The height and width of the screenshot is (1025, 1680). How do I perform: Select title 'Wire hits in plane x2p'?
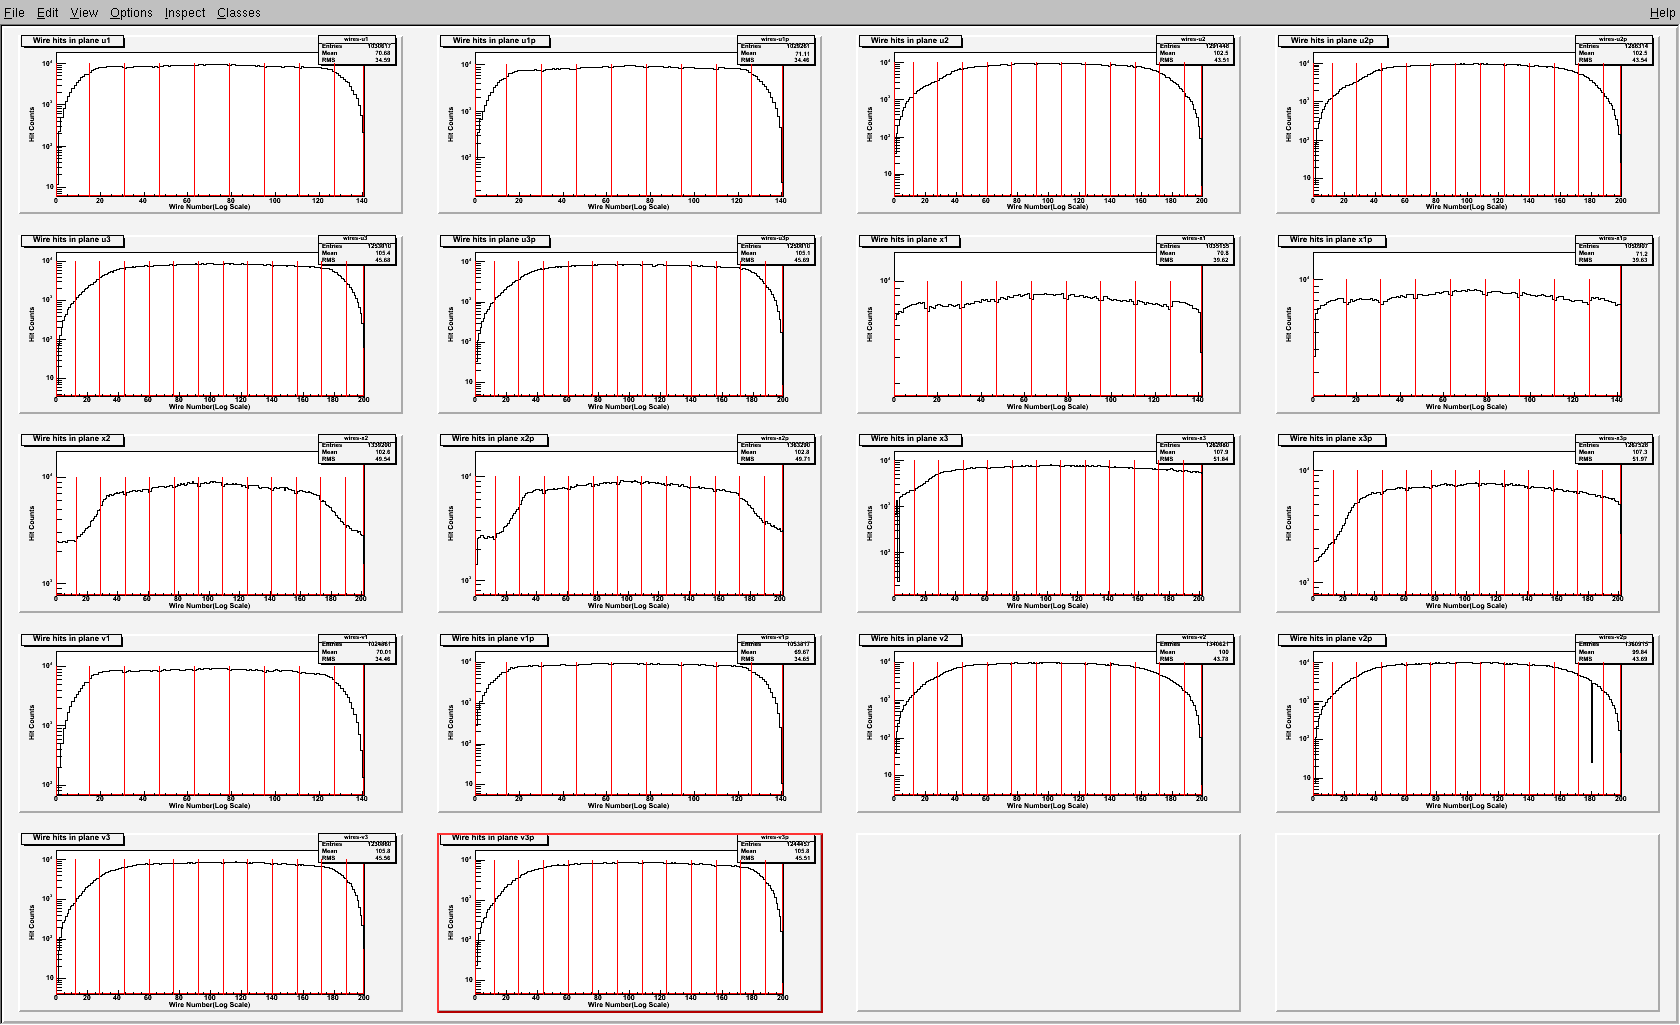494,439
